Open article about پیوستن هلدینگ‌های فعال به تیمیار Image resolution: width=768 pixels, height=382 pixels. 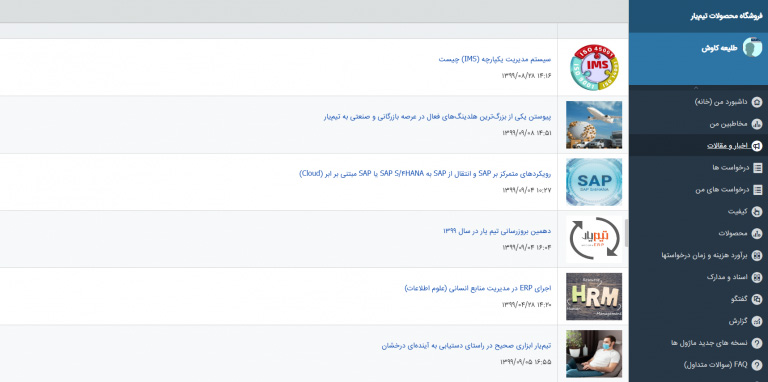[x=437, y=117]
